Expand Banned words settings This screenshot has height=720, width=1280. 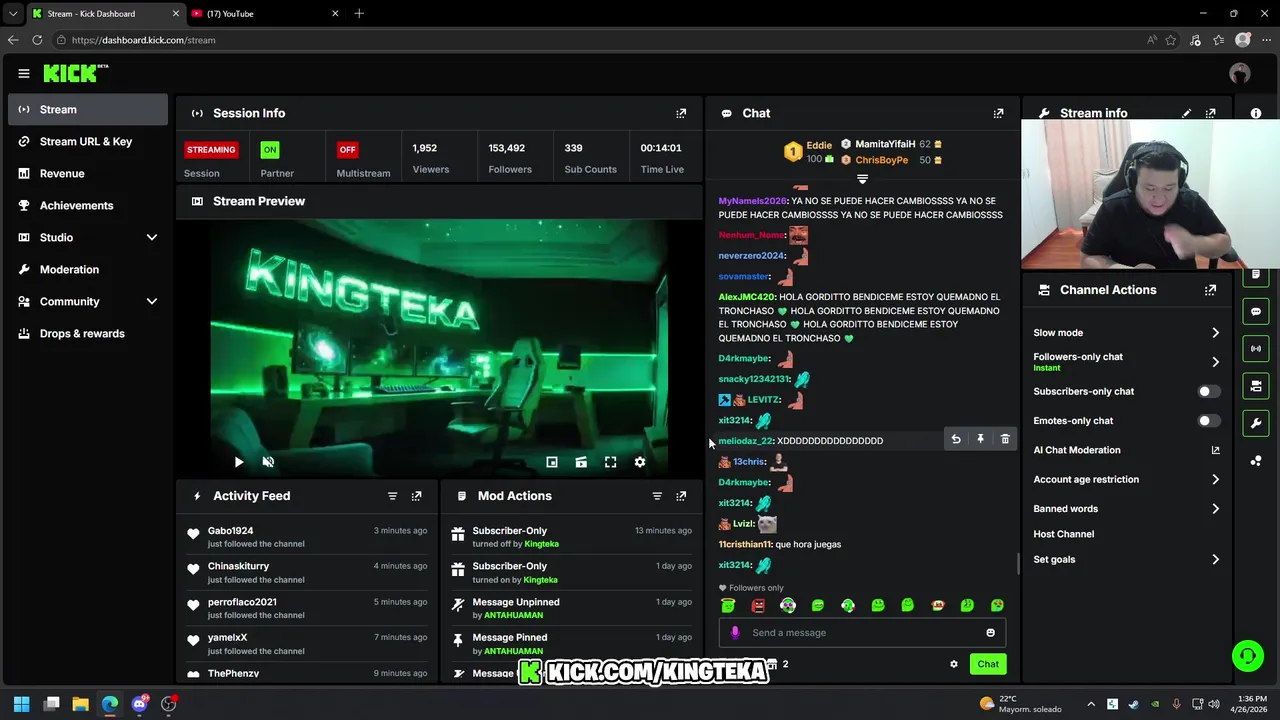point(1215,509)
